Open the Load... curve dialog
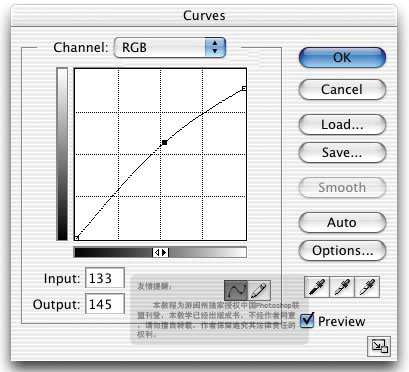This screenshot has height=372, width=409. pyautogui.click(x=342, y=124)
